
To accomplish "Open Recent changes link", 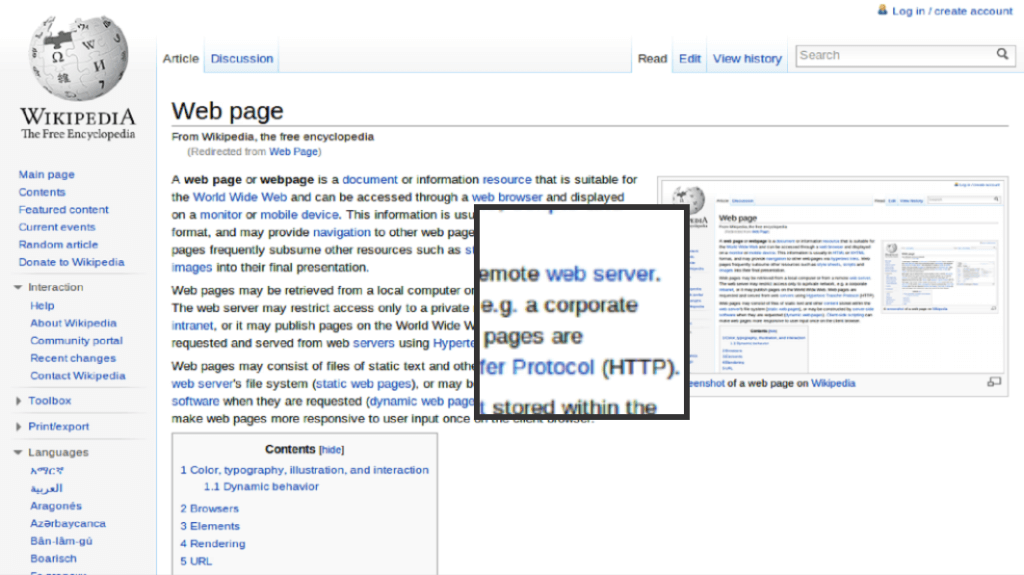I will (x=73, y=359).
